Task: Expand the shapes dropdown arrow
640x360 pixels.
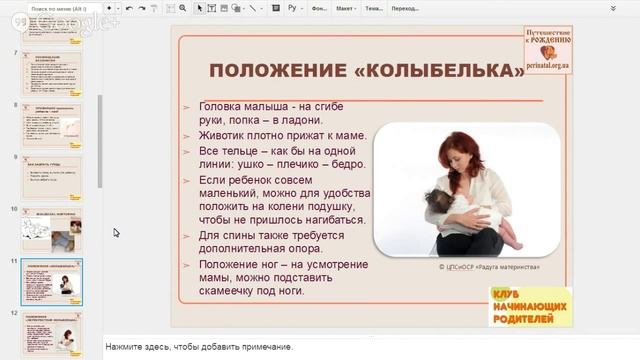Action: [x=243, y=9]
